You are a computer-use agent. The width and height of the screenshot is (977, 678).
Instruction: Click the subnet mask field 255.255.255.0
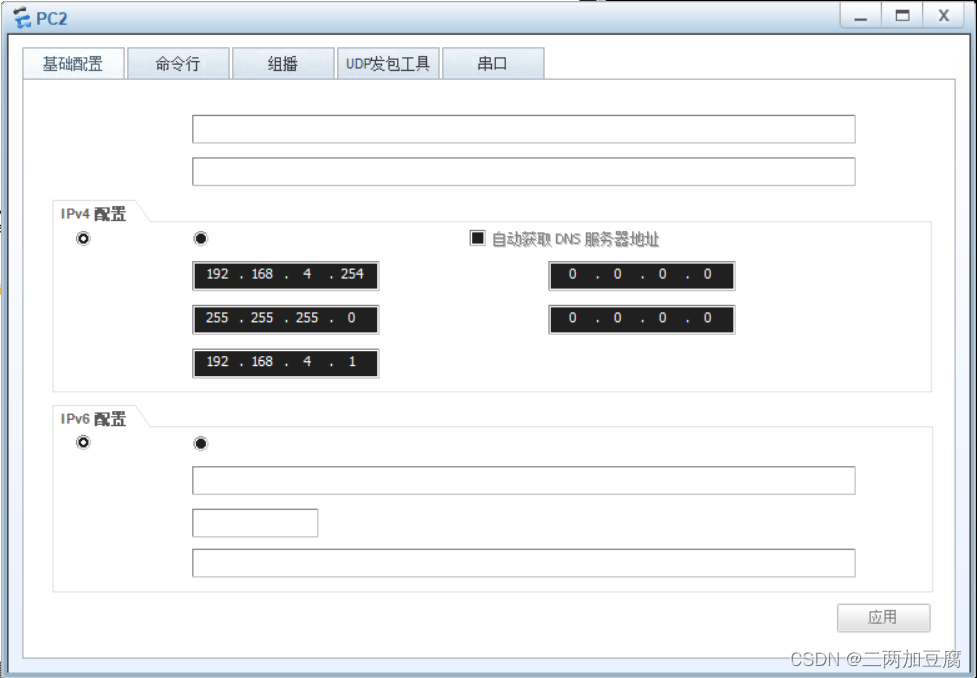pyautogui.click(x=285, y=319)
